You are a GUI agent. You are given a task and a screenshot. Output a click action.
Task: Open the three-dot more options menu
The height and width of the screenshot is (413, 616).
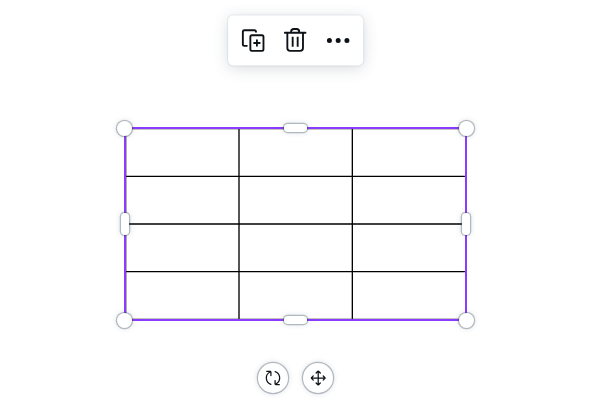pos(338,41)
